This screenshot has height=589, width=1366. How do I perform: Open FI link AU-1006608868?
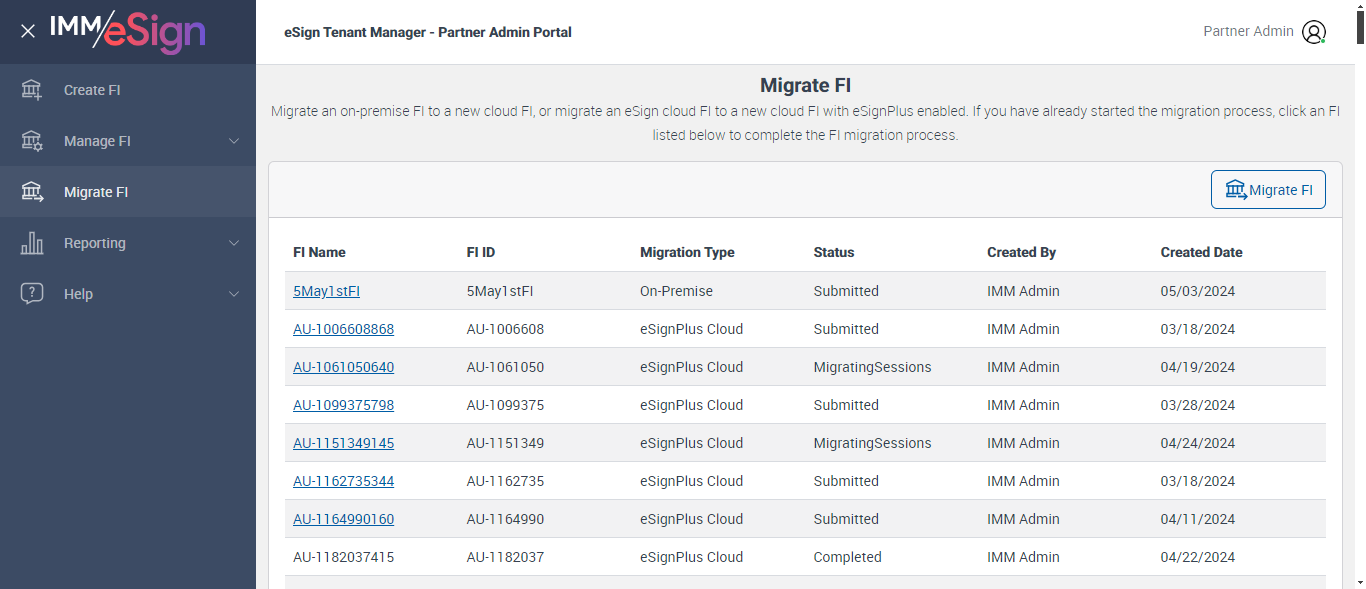click(343, 329)
